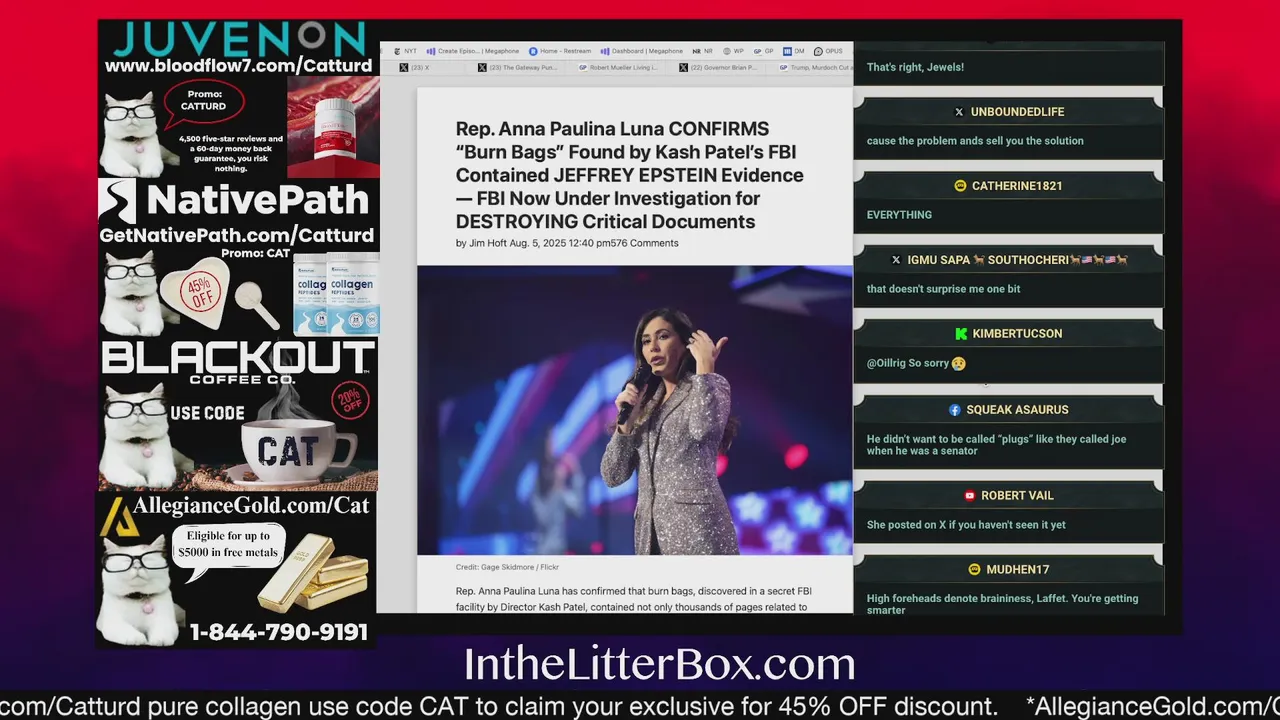This screenshot has height=720, width=1280.
Task: Open the Dashboard Megaphone bookmark
Action: pos(642,51)
